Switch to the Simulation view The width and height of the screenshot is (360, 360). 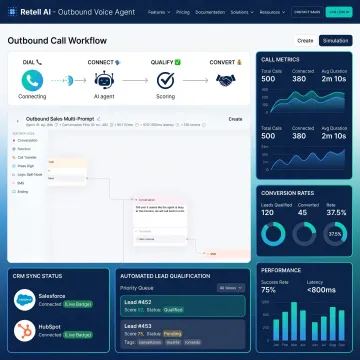[336, 41]
